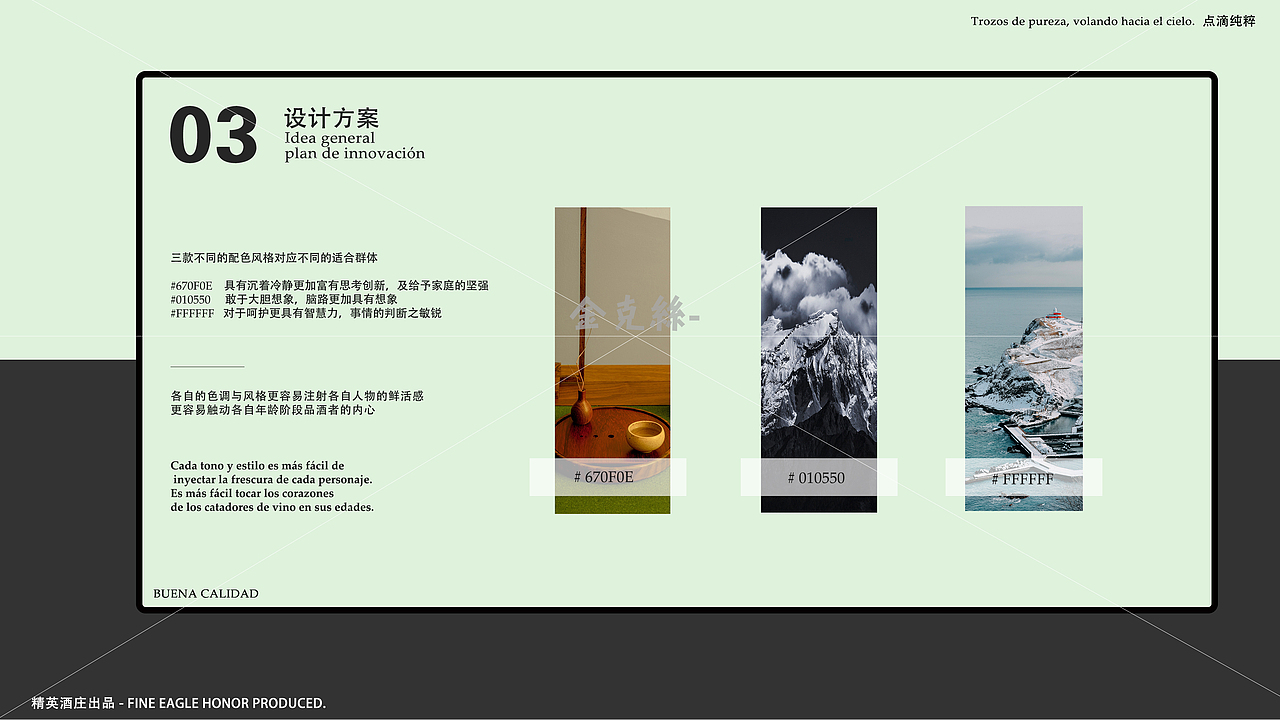Screen dimensions: 1280x720
Task: Click the "# 670F0E" label bar
Action: pos(605,478)
